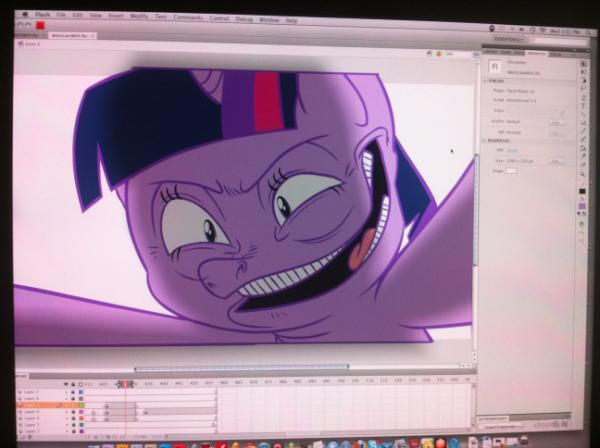Collapse the PROPERTIES section in Properties panel
This screenshot has height=448, width=600.
[x=484, y=140]
